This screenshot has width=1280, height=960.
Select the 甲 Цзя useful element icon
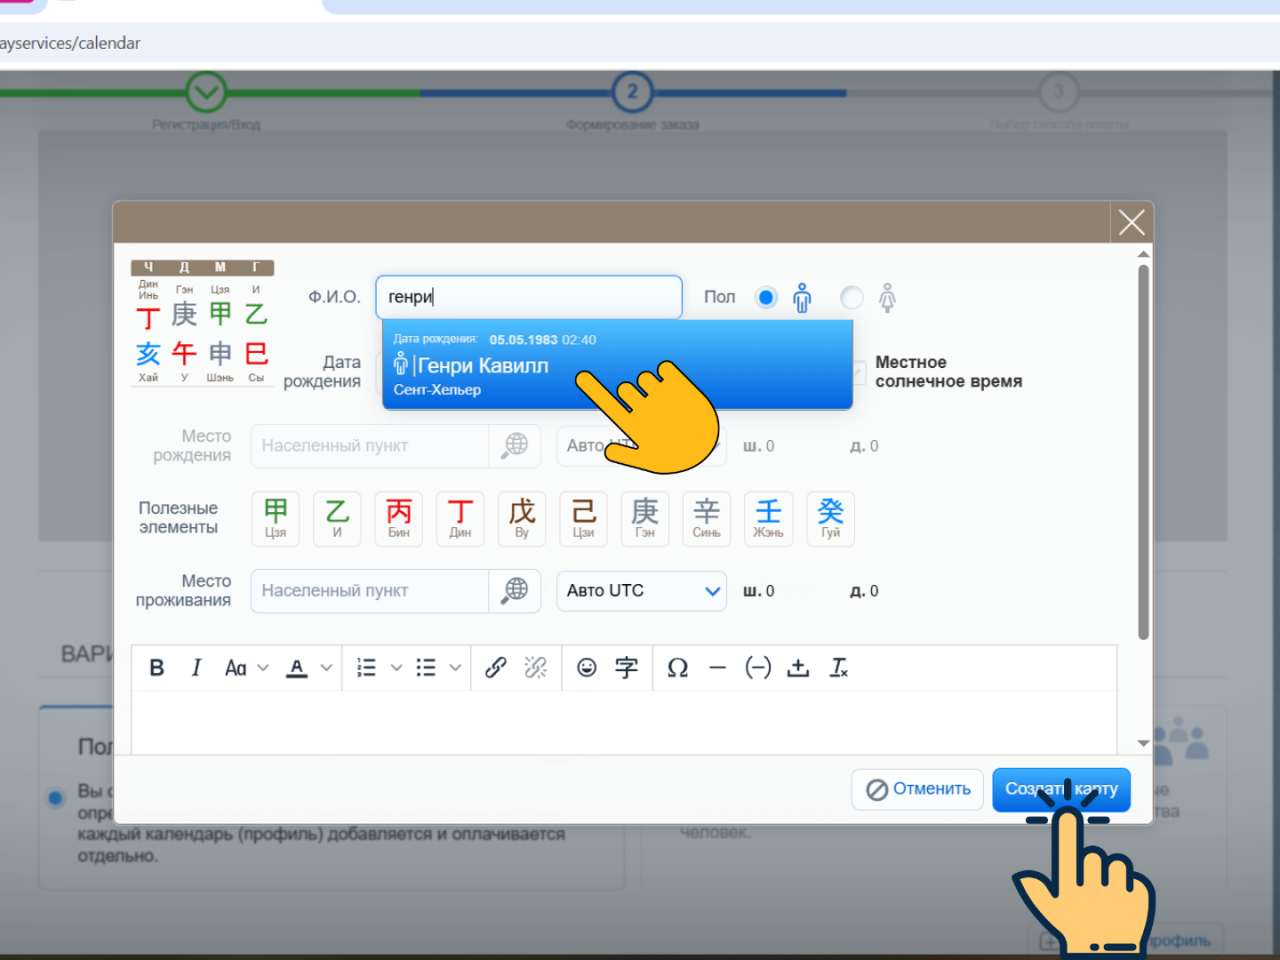(275, 518)
